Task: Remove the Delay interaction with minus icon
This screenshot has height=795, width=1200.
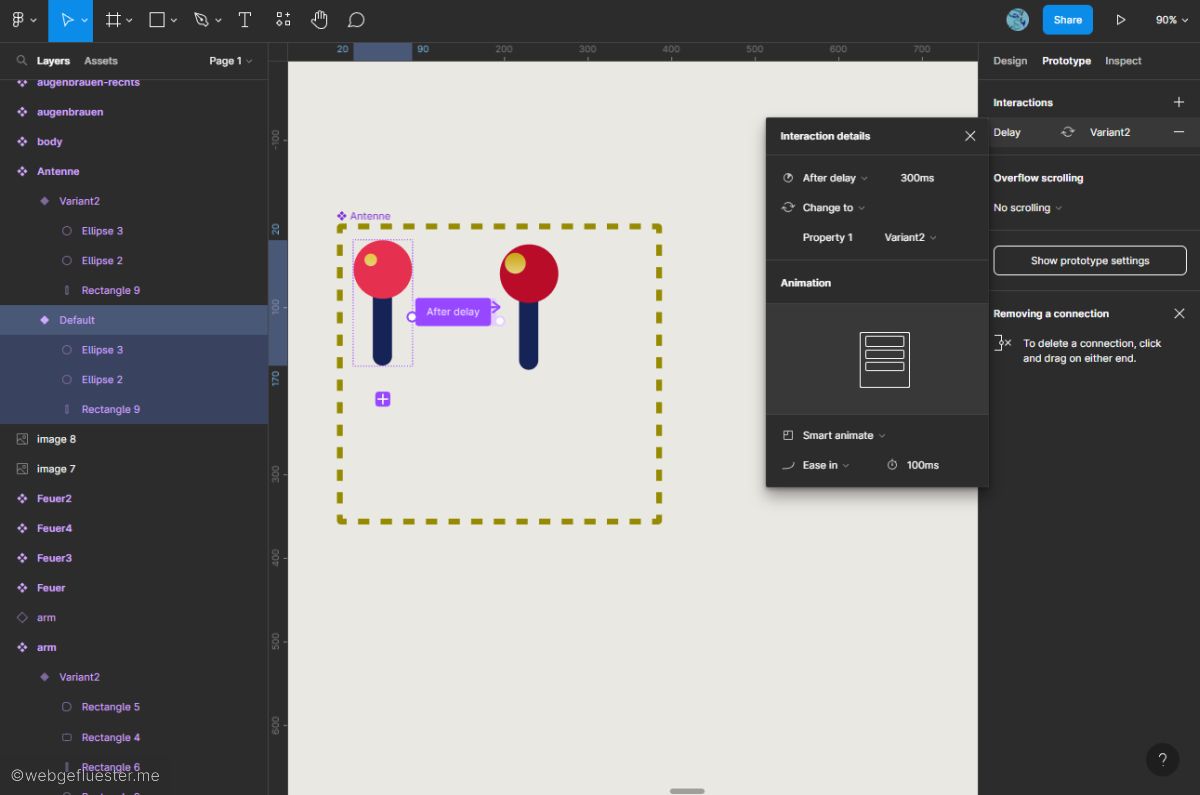Action: pos(1179,132)
